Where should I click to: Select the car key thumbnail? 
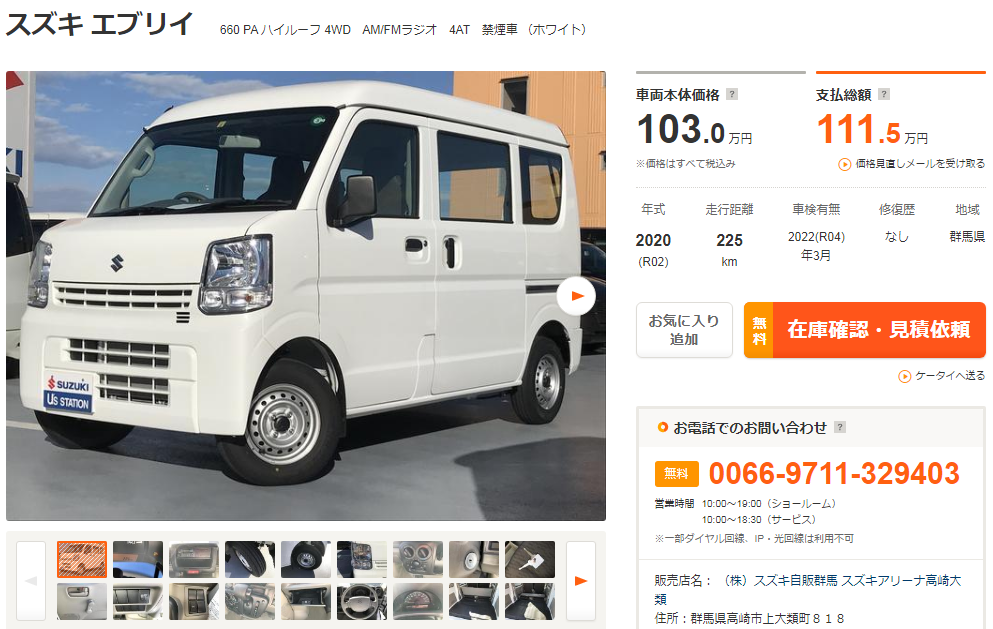point(530,559)
